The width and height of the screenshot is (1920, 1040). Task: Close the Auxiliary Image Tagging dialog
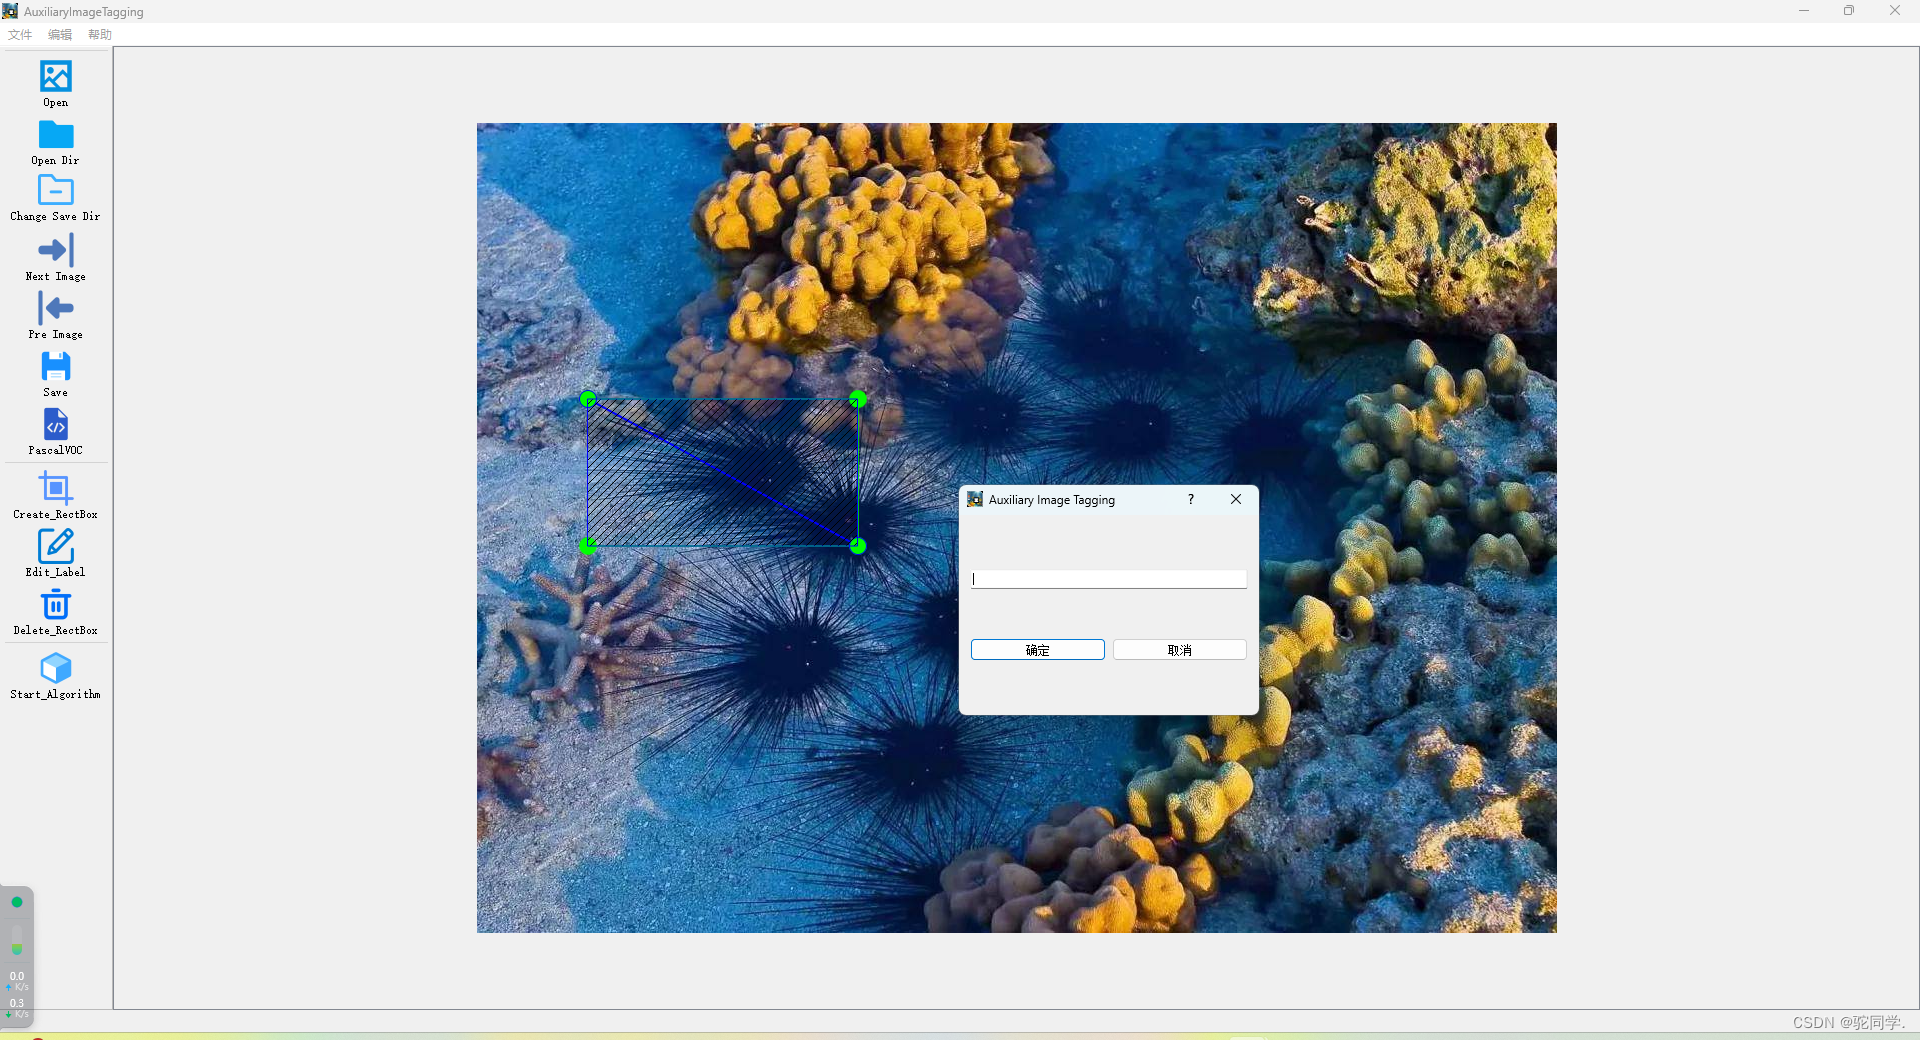click(x=1236, y=499)
